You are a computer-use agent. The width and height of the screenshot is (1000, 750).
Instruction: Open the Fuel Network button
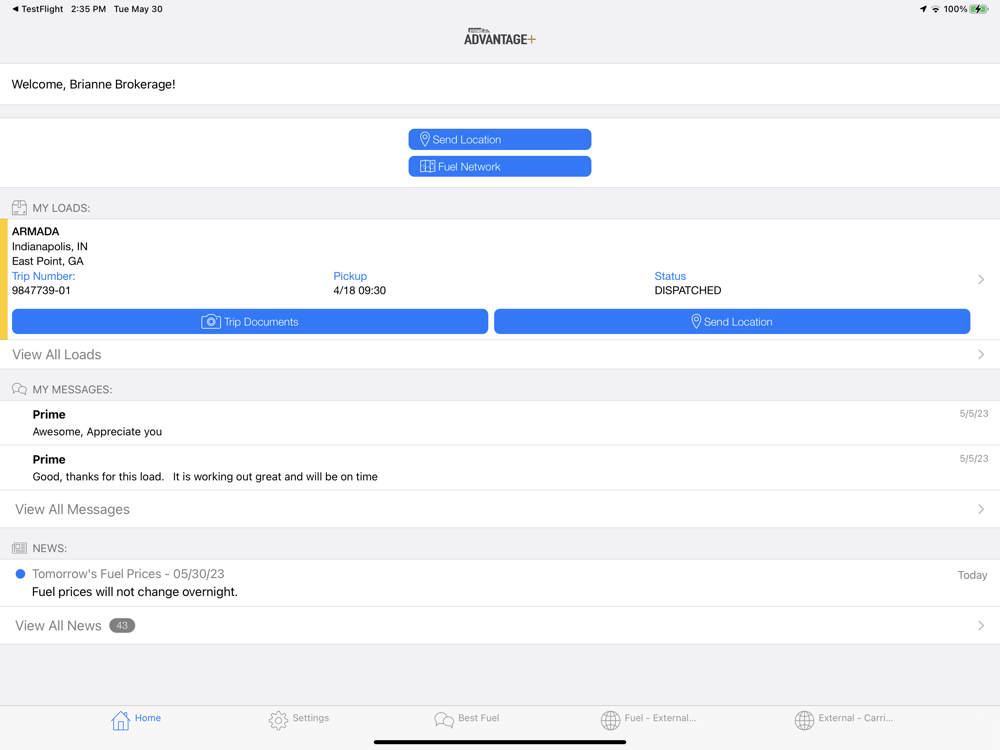pos(500,166)
